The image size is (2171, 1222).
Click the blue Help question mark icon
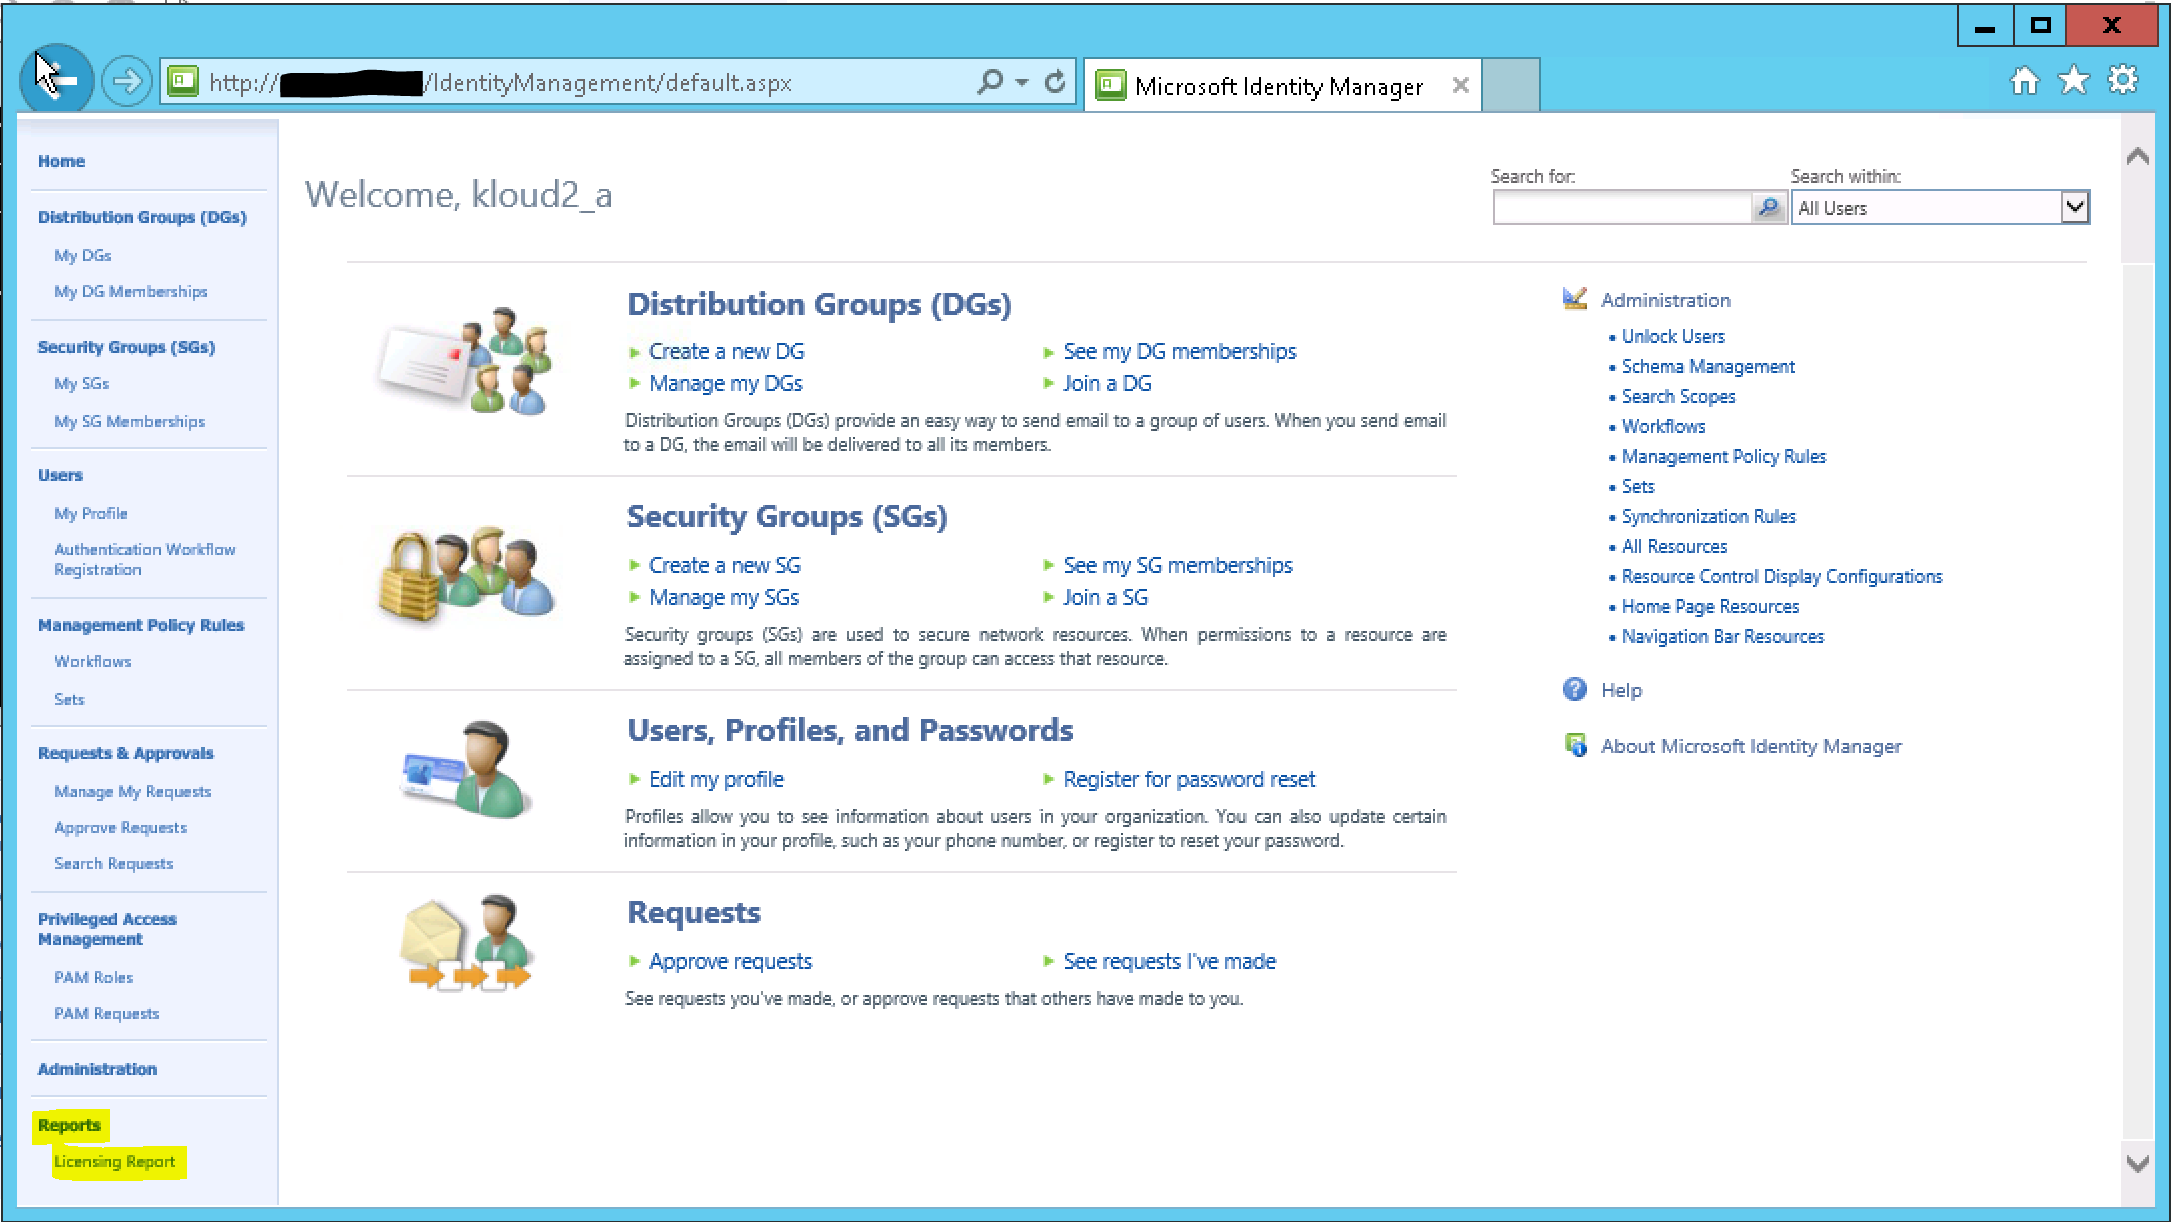tap(1575, 690)
